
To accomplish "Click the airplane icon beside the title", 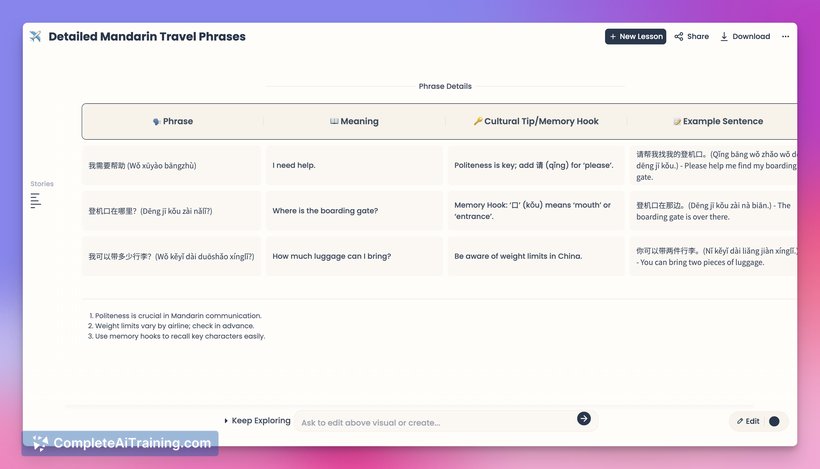I will [36, 37].
